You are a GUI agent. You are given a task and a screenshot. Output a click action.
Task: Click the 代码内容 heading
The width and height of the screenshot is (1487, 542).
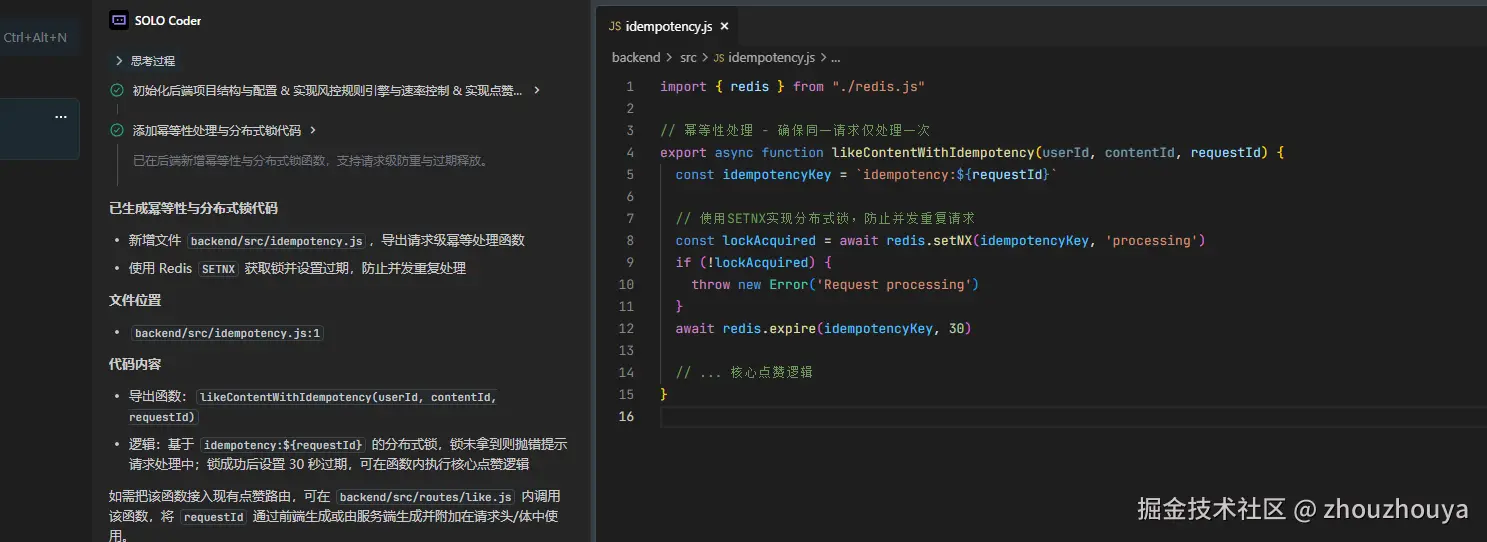point(135,364)
